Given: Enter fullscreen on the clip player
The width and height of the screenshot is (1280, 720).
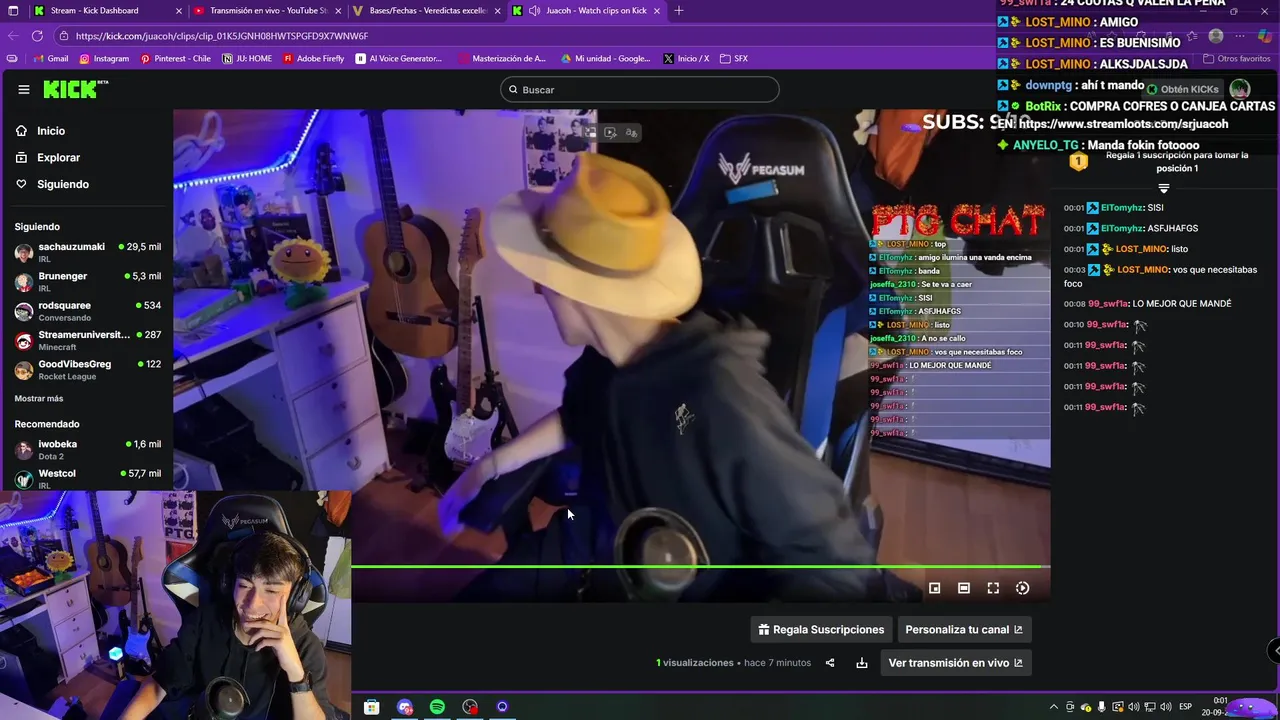Looking at the screenshot, I should click(x=993, y=588).
